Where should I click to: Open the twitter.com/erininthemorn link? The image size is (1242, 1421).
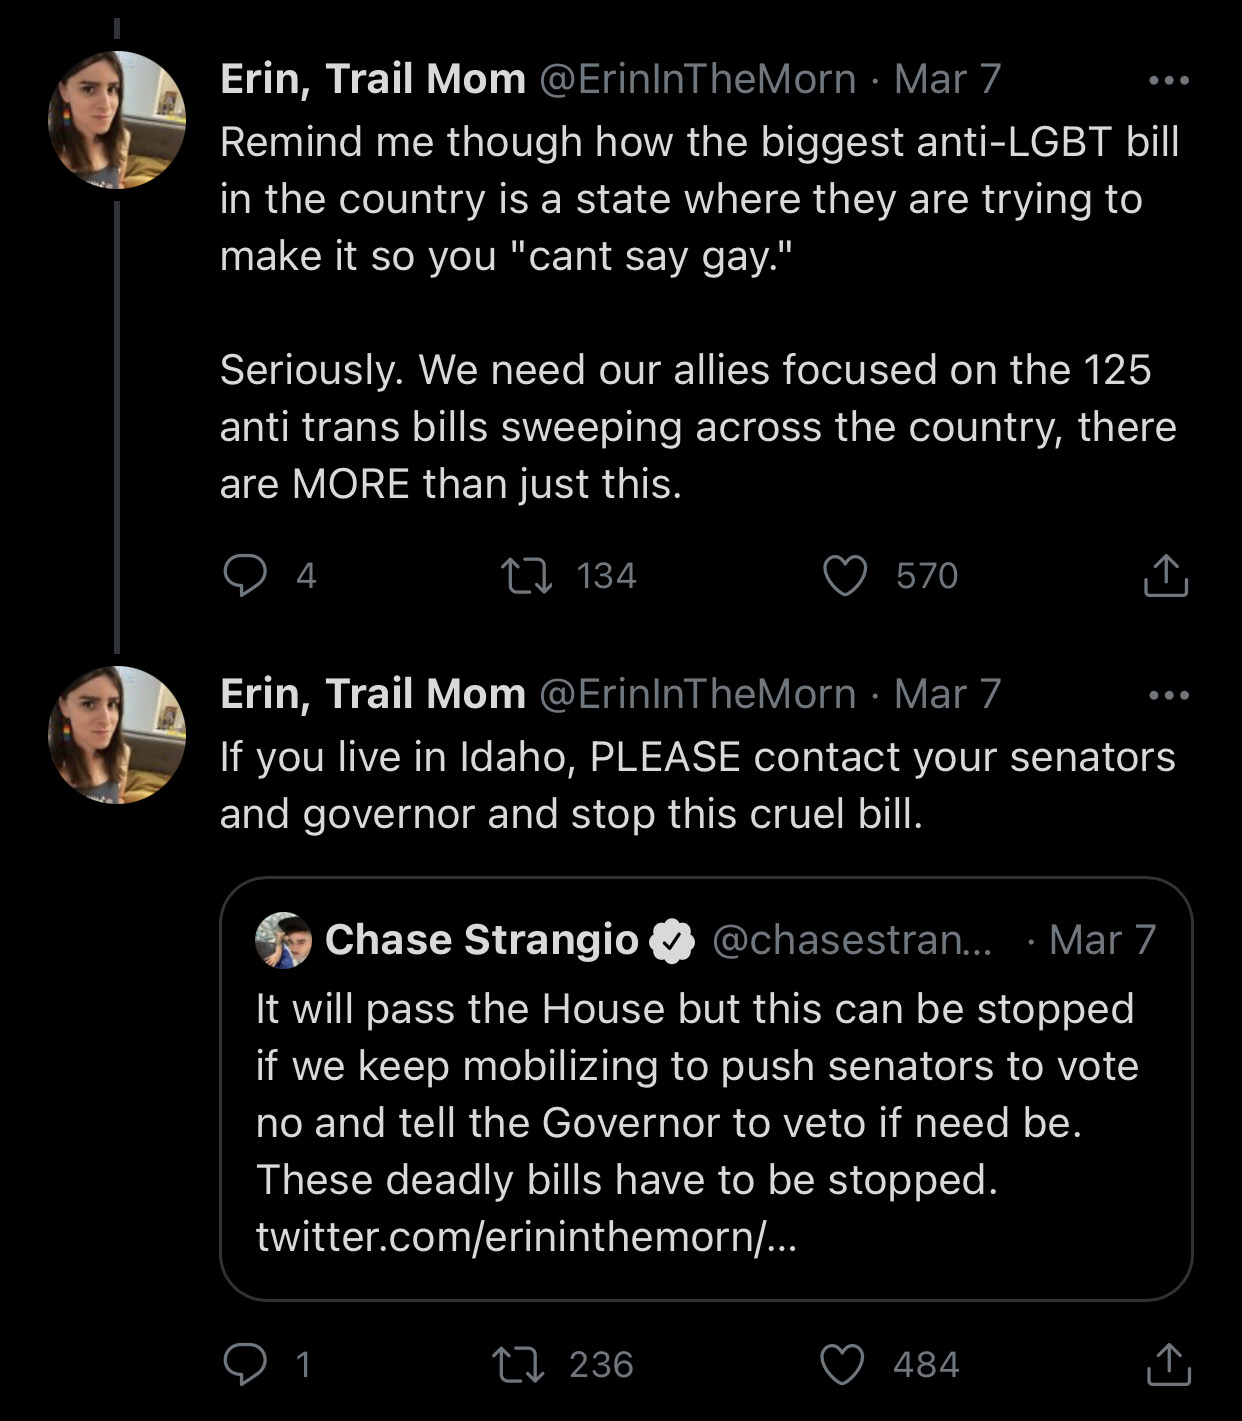click(x=526, y=1237)
